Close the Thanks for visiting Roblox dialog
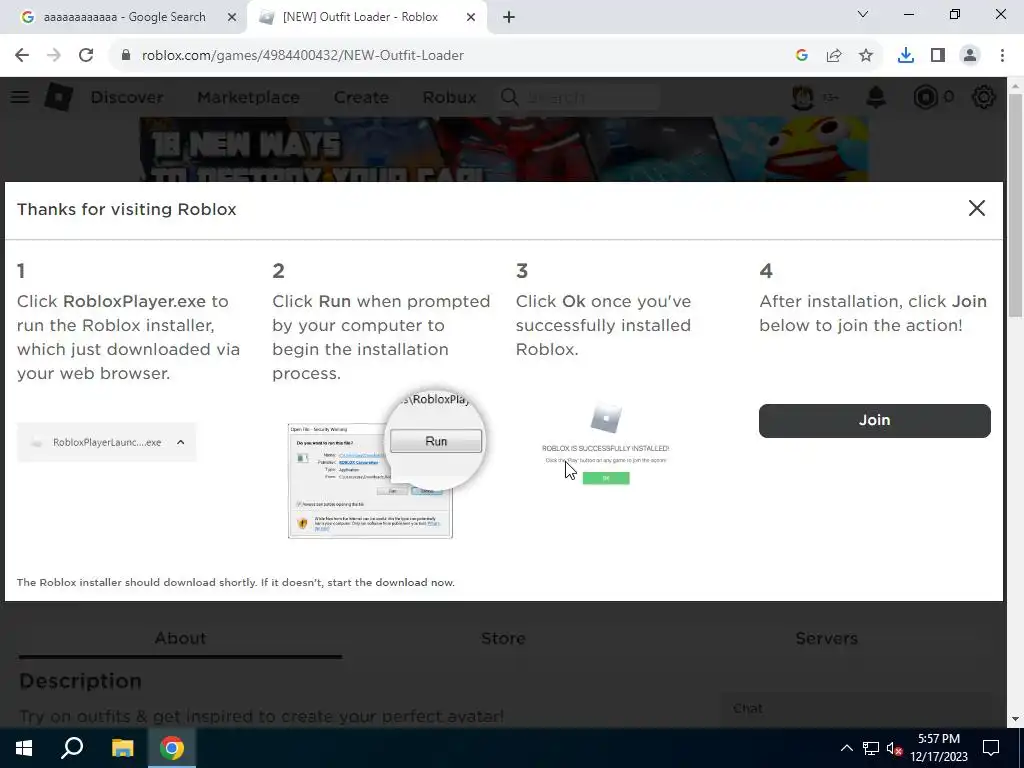The width and height of the screenshot is (1024, 768). click(976, 208)
